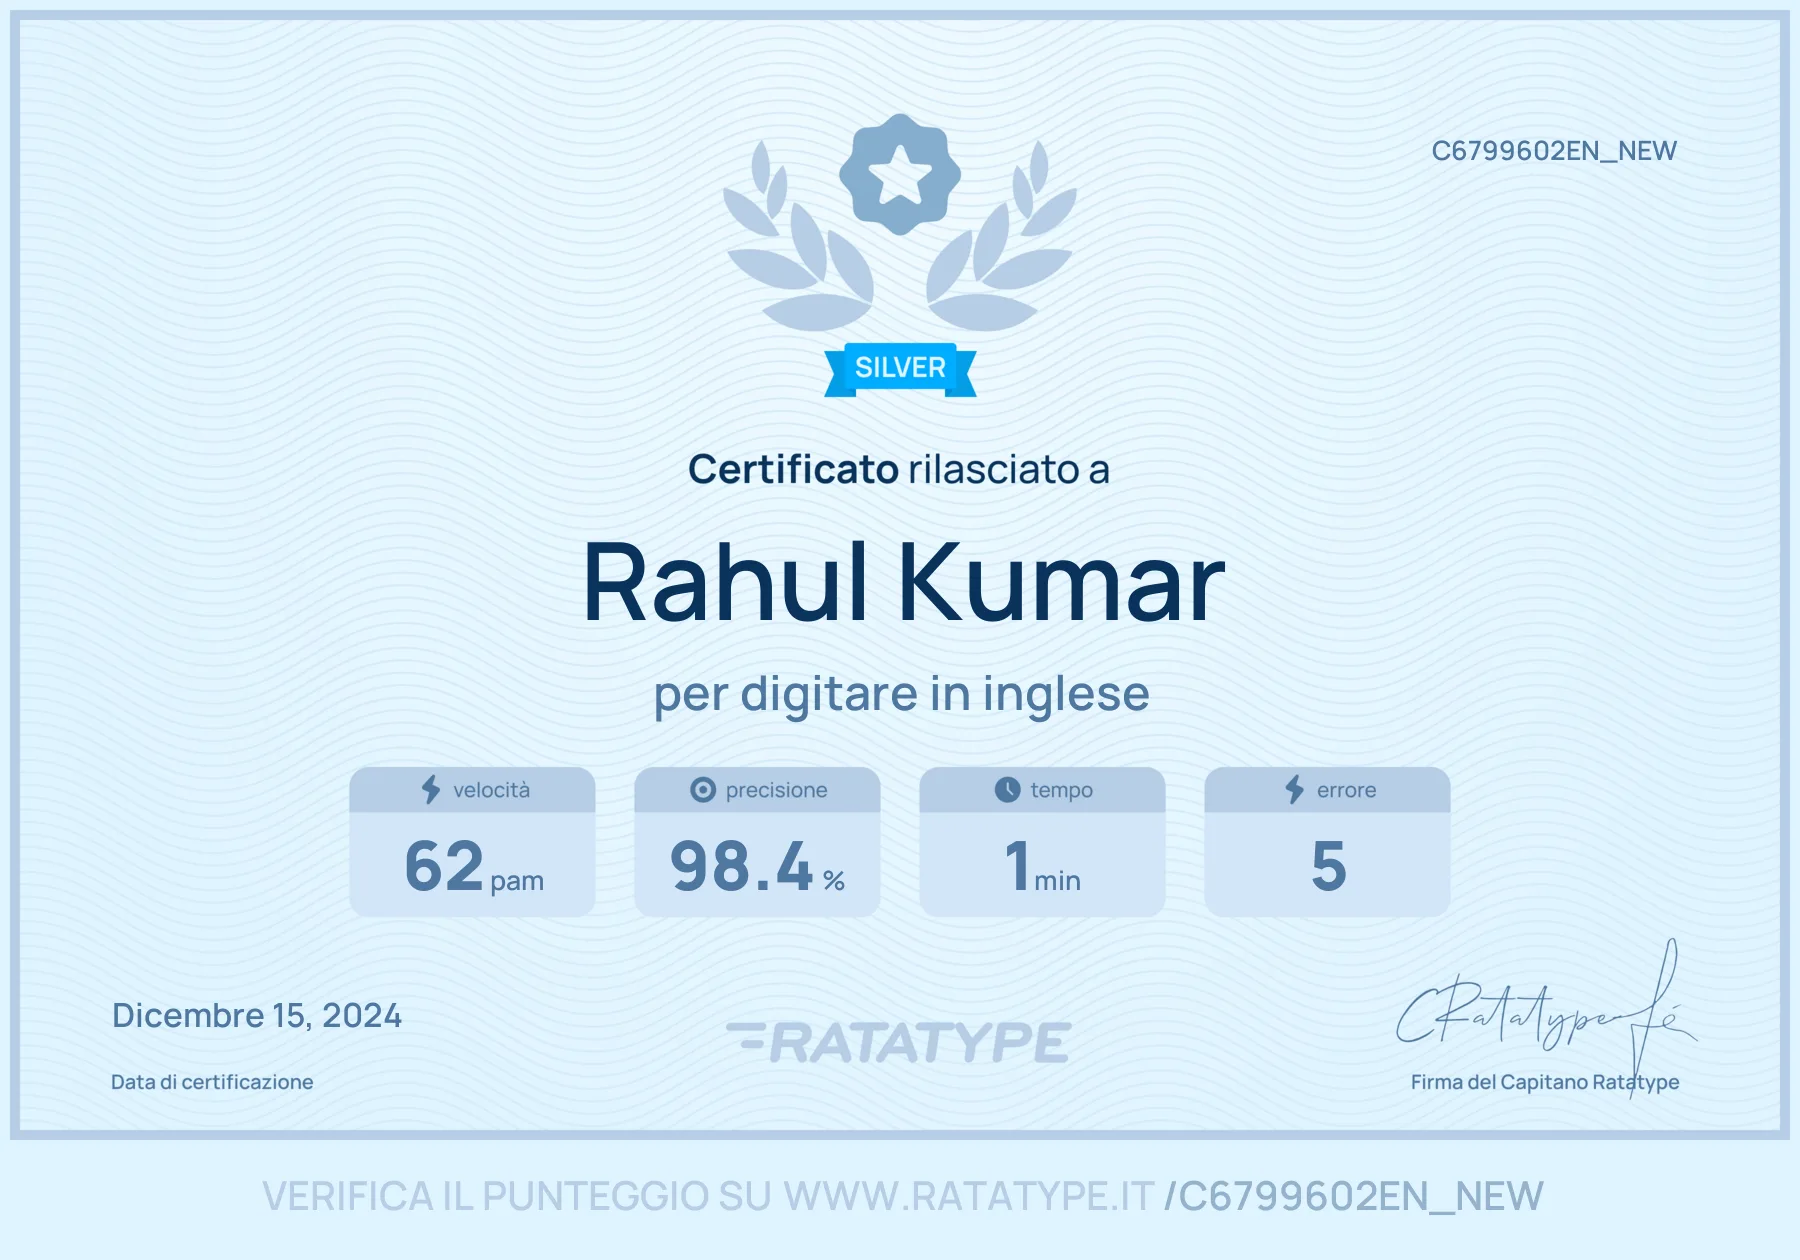
Task: Click the SILVER ribbon banner
Action: [x=900, y=369]
